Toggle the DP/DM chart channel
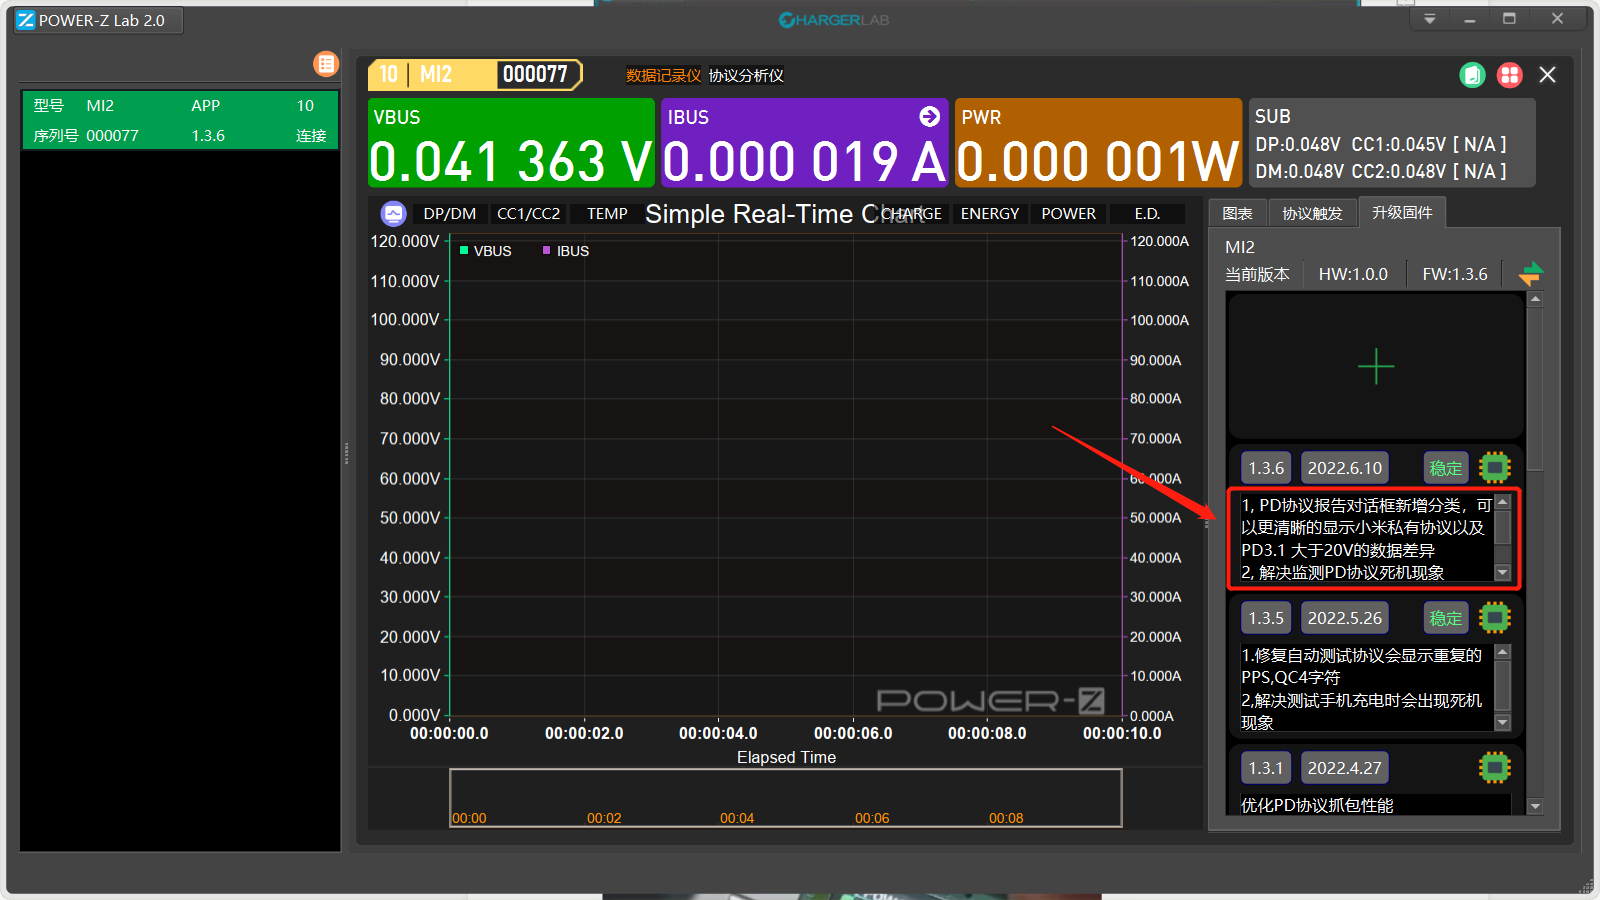This screenshot has width=1600, height=900. [x=449, y=214]
